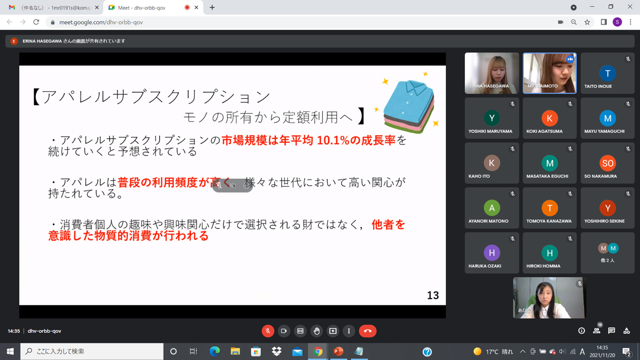Open the two other participants tile
This screenshot has height=360, width=640.
[x=608, y=253]
